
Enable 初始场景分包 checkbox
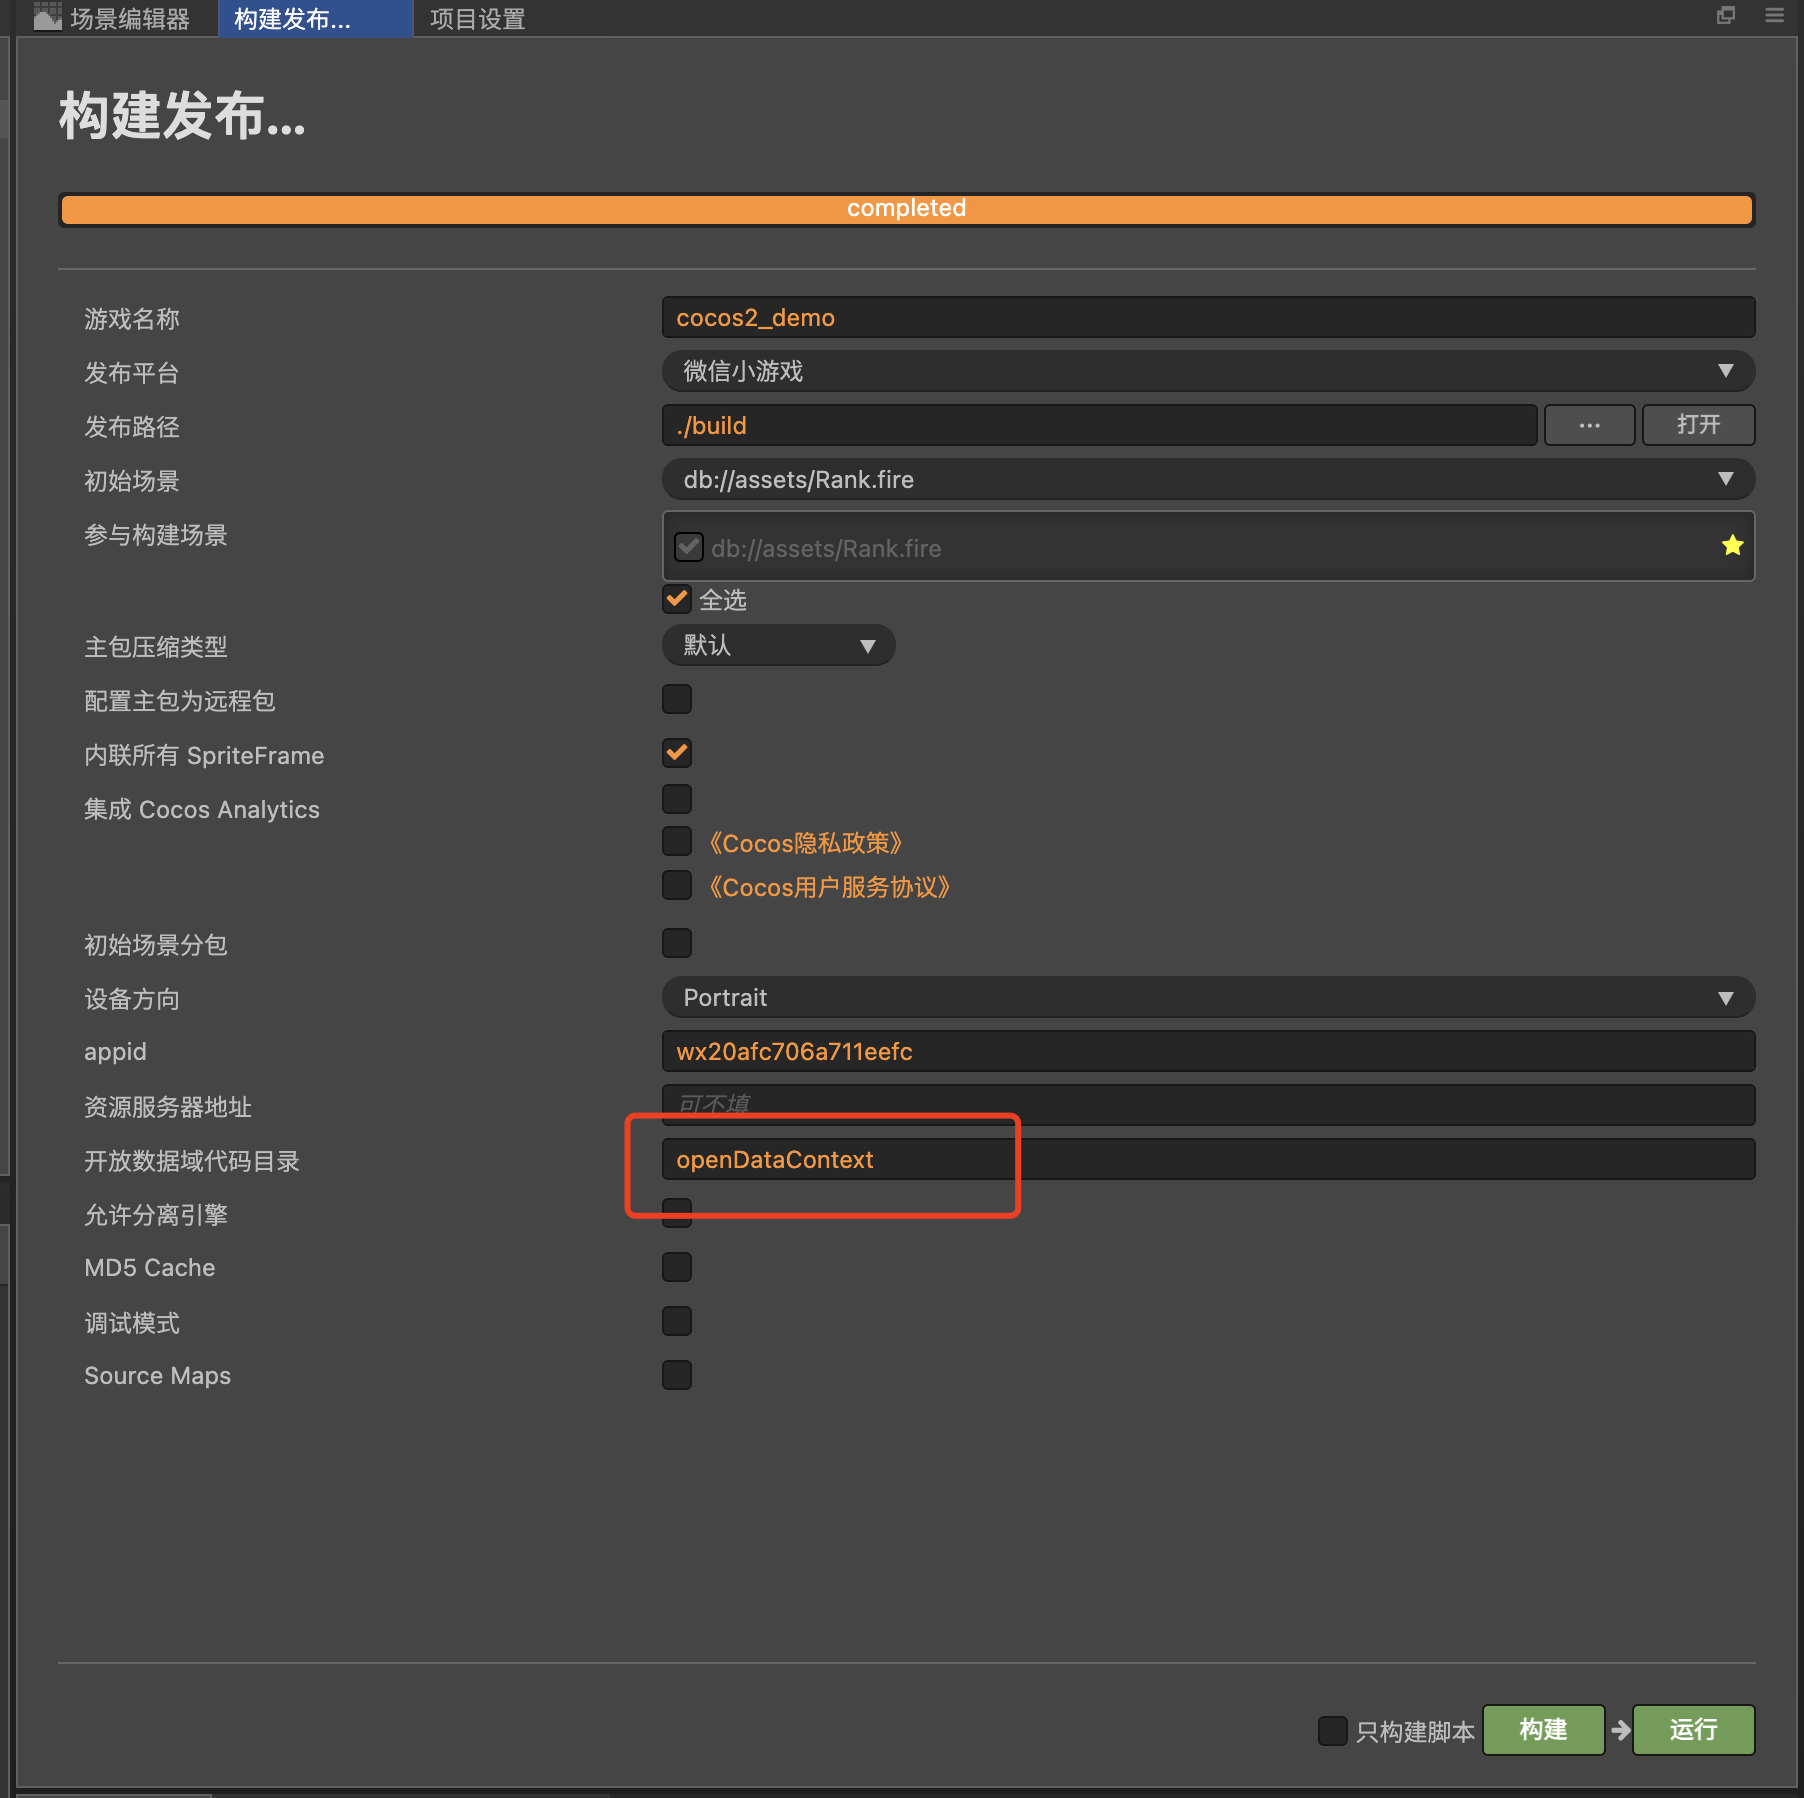coord(677,943)
